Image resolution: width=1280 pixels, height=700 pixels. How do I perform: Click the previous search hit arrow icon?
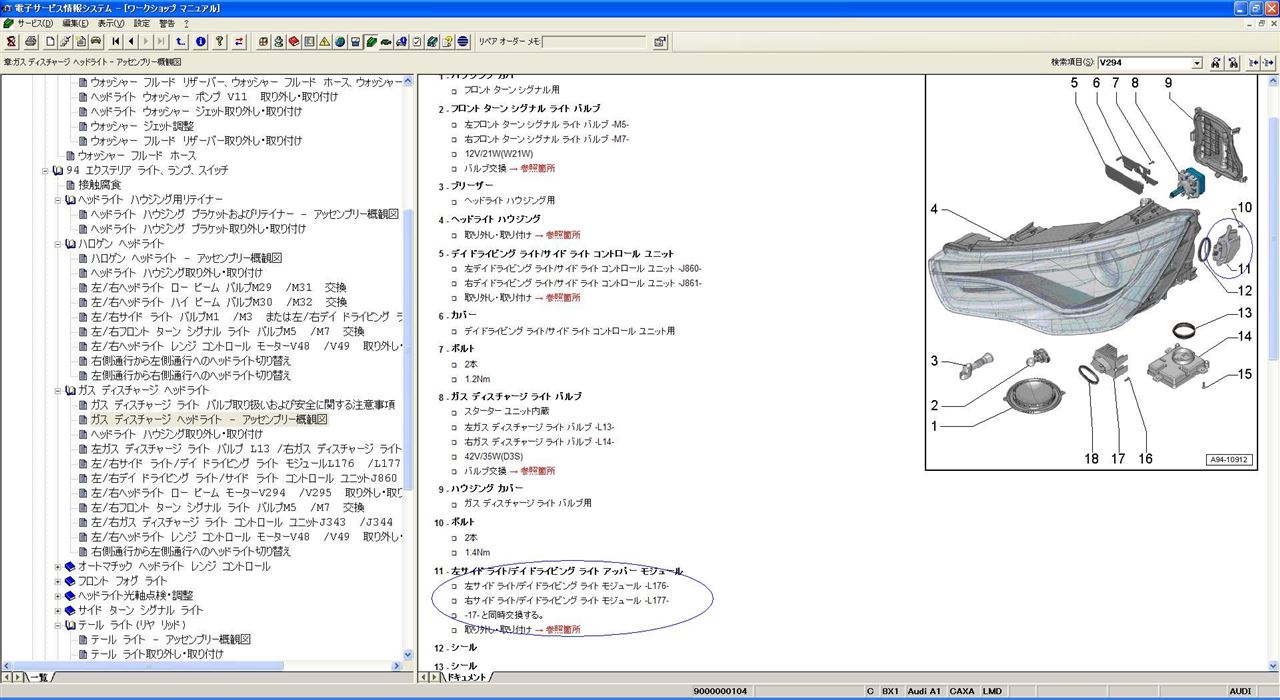pos(1253,62)
